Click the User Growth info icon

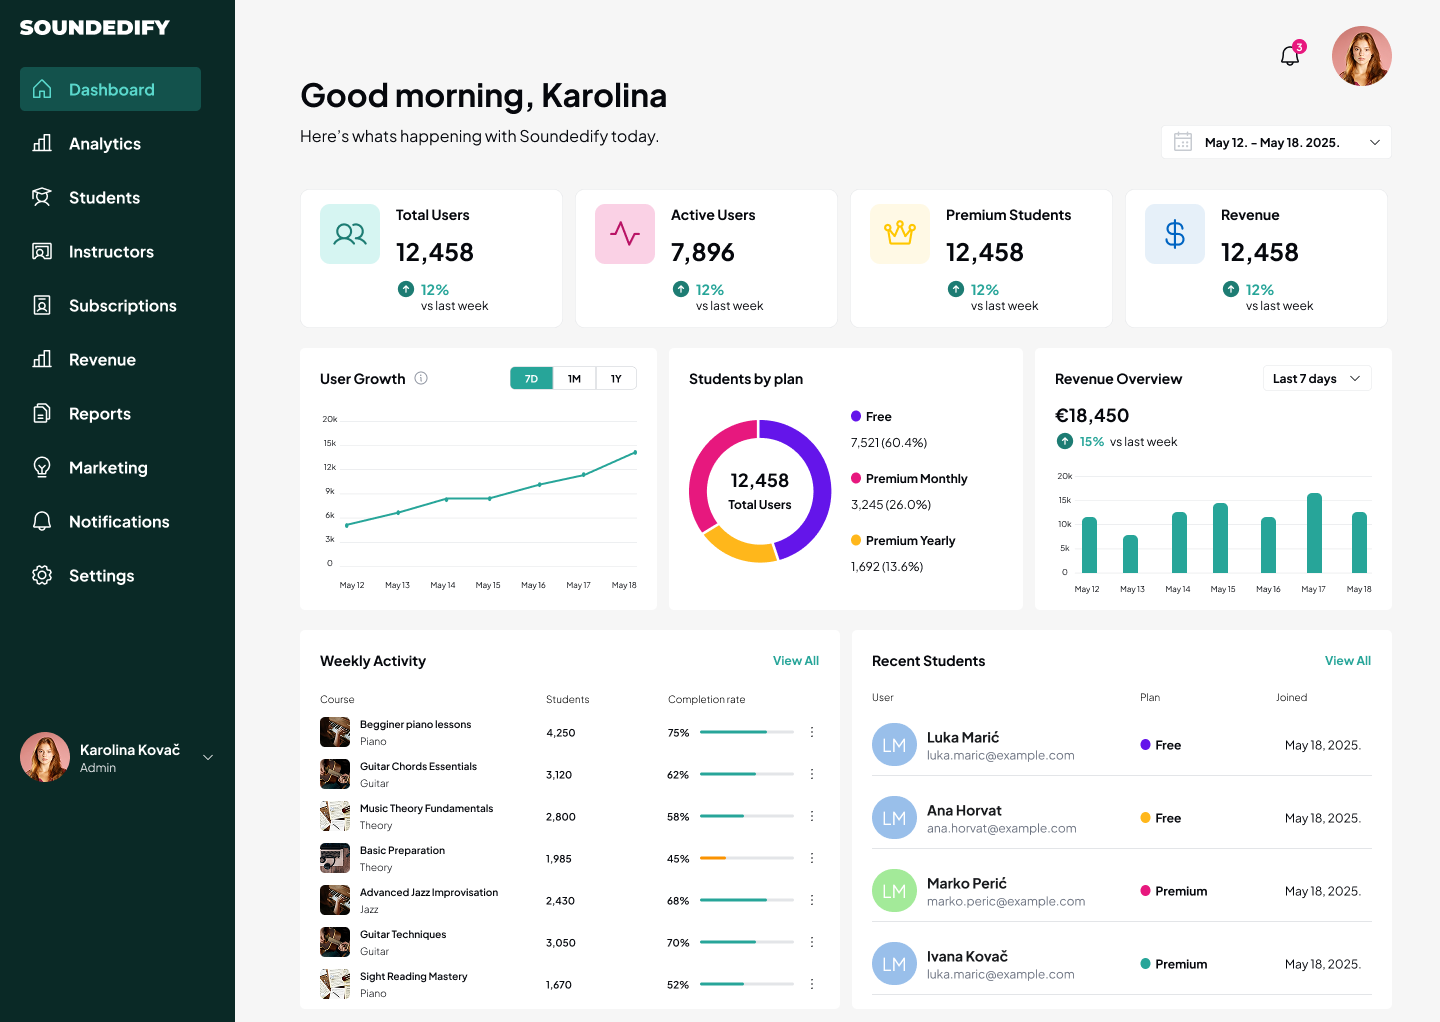(421, 378)
